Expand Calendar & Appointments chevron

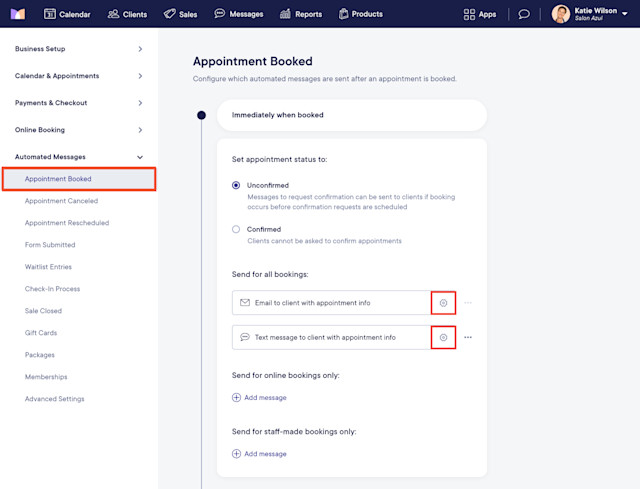pyautogui.click(x=140, y=76)
